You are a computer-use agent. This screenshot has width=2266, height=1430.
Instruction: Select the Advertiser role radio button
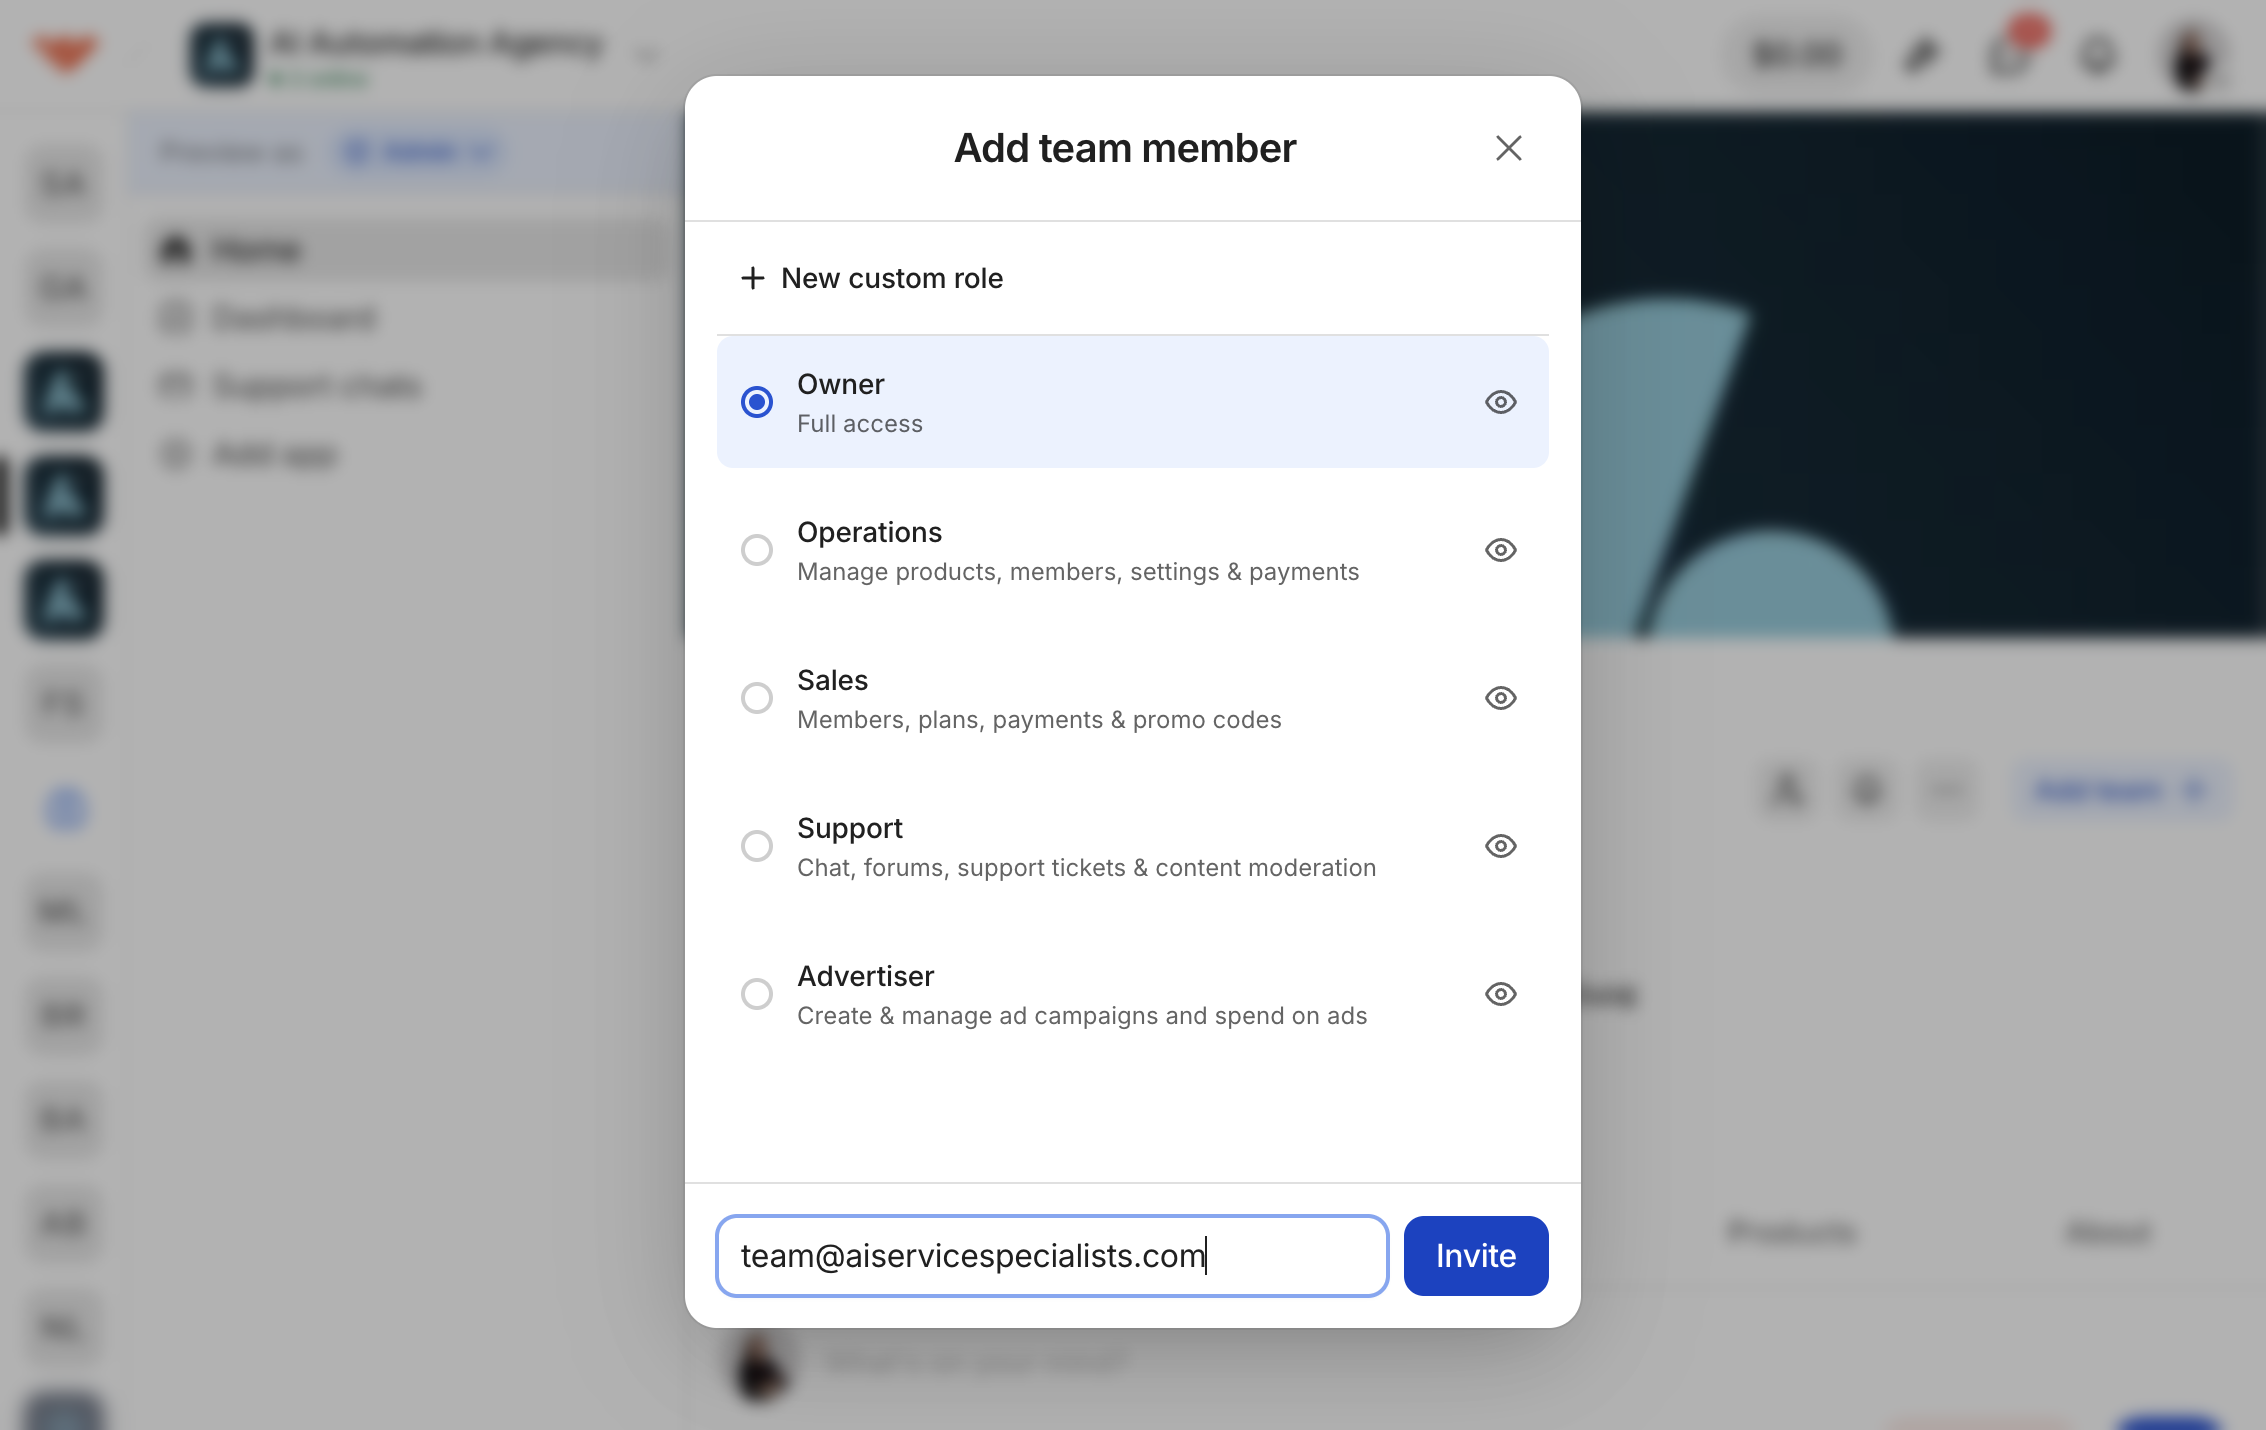757,994
